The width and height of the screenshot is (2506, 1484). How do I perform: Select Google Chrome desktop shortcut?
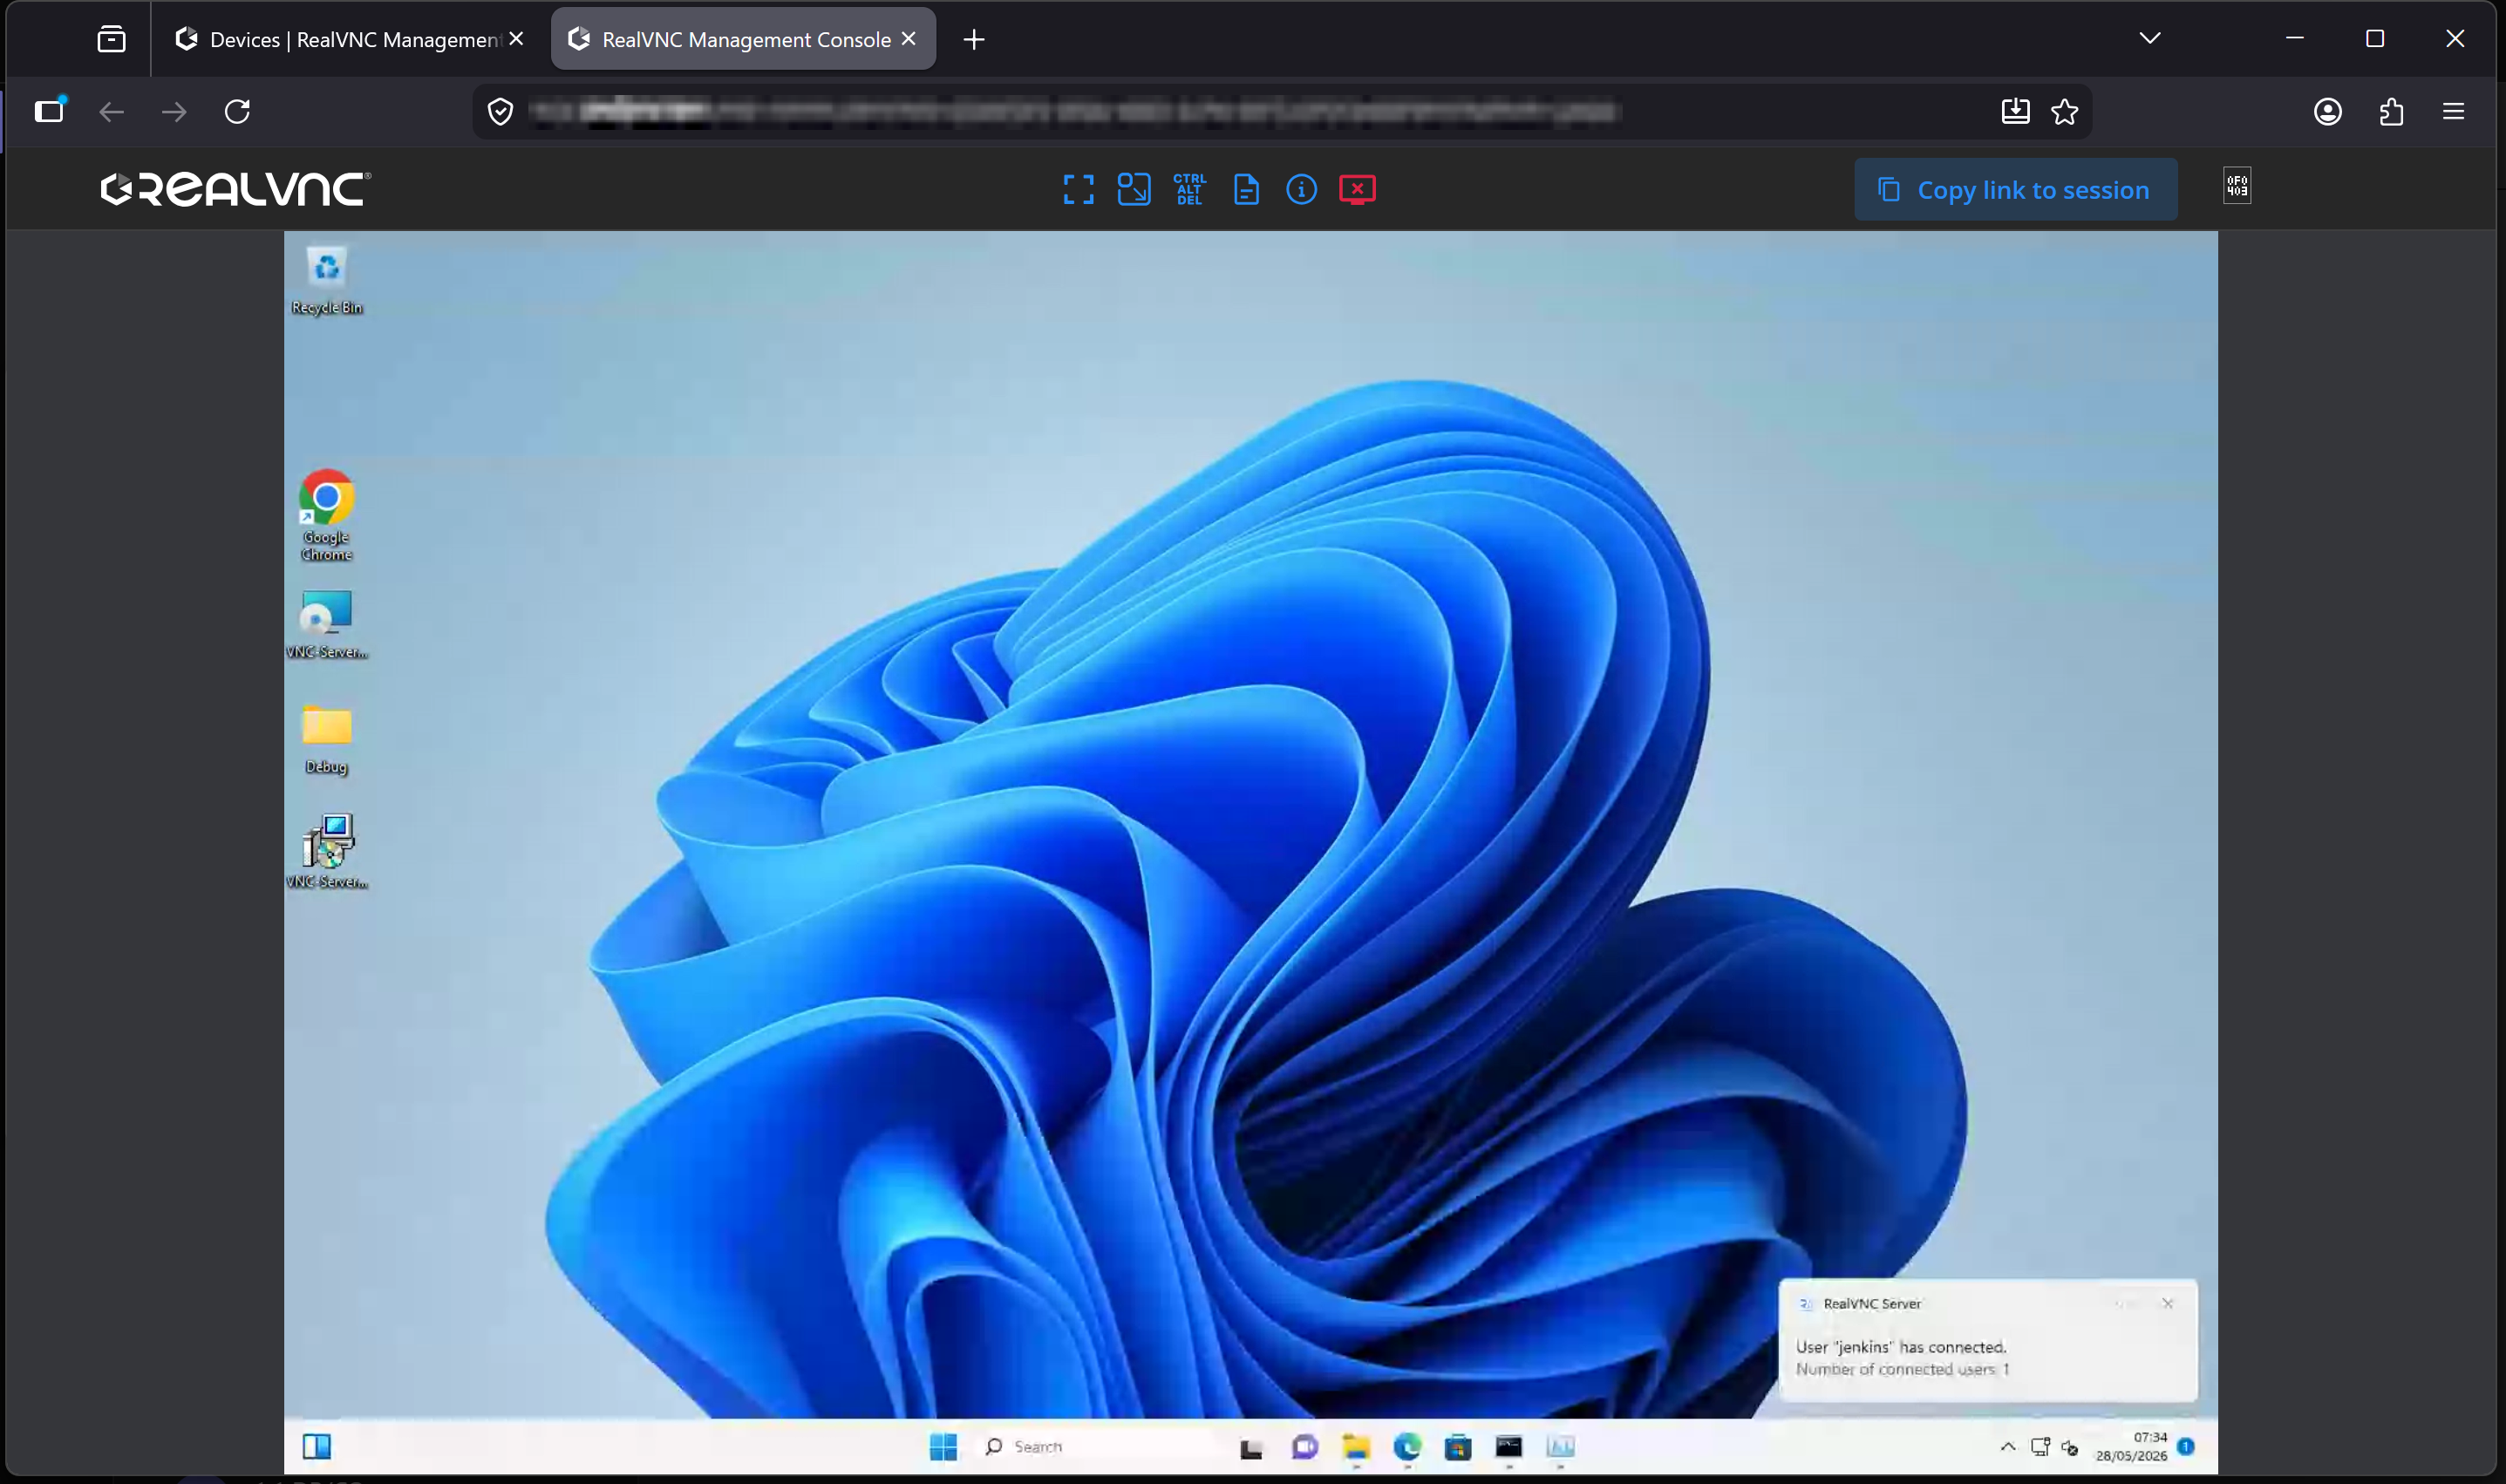pyautogui.click(x=327, y=515)
